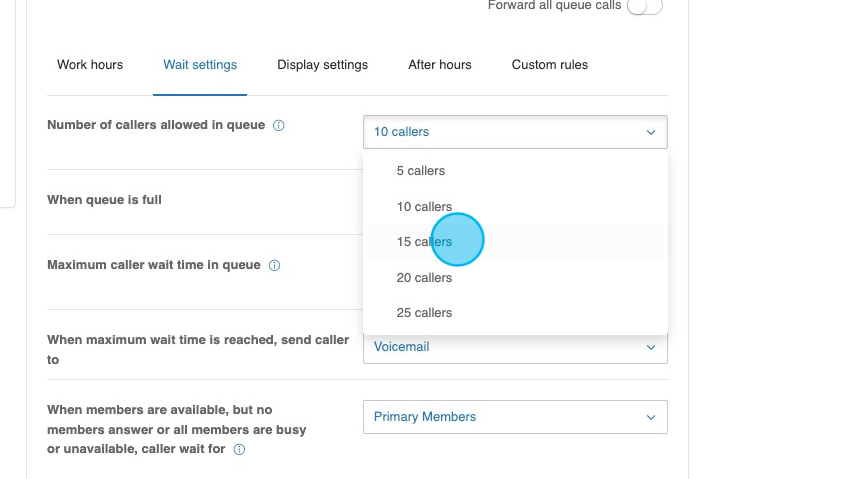The height and width of the screenshot is (479, 860).
Task: Choose 10 callers option in the list
Action: [x=424, y=207]
